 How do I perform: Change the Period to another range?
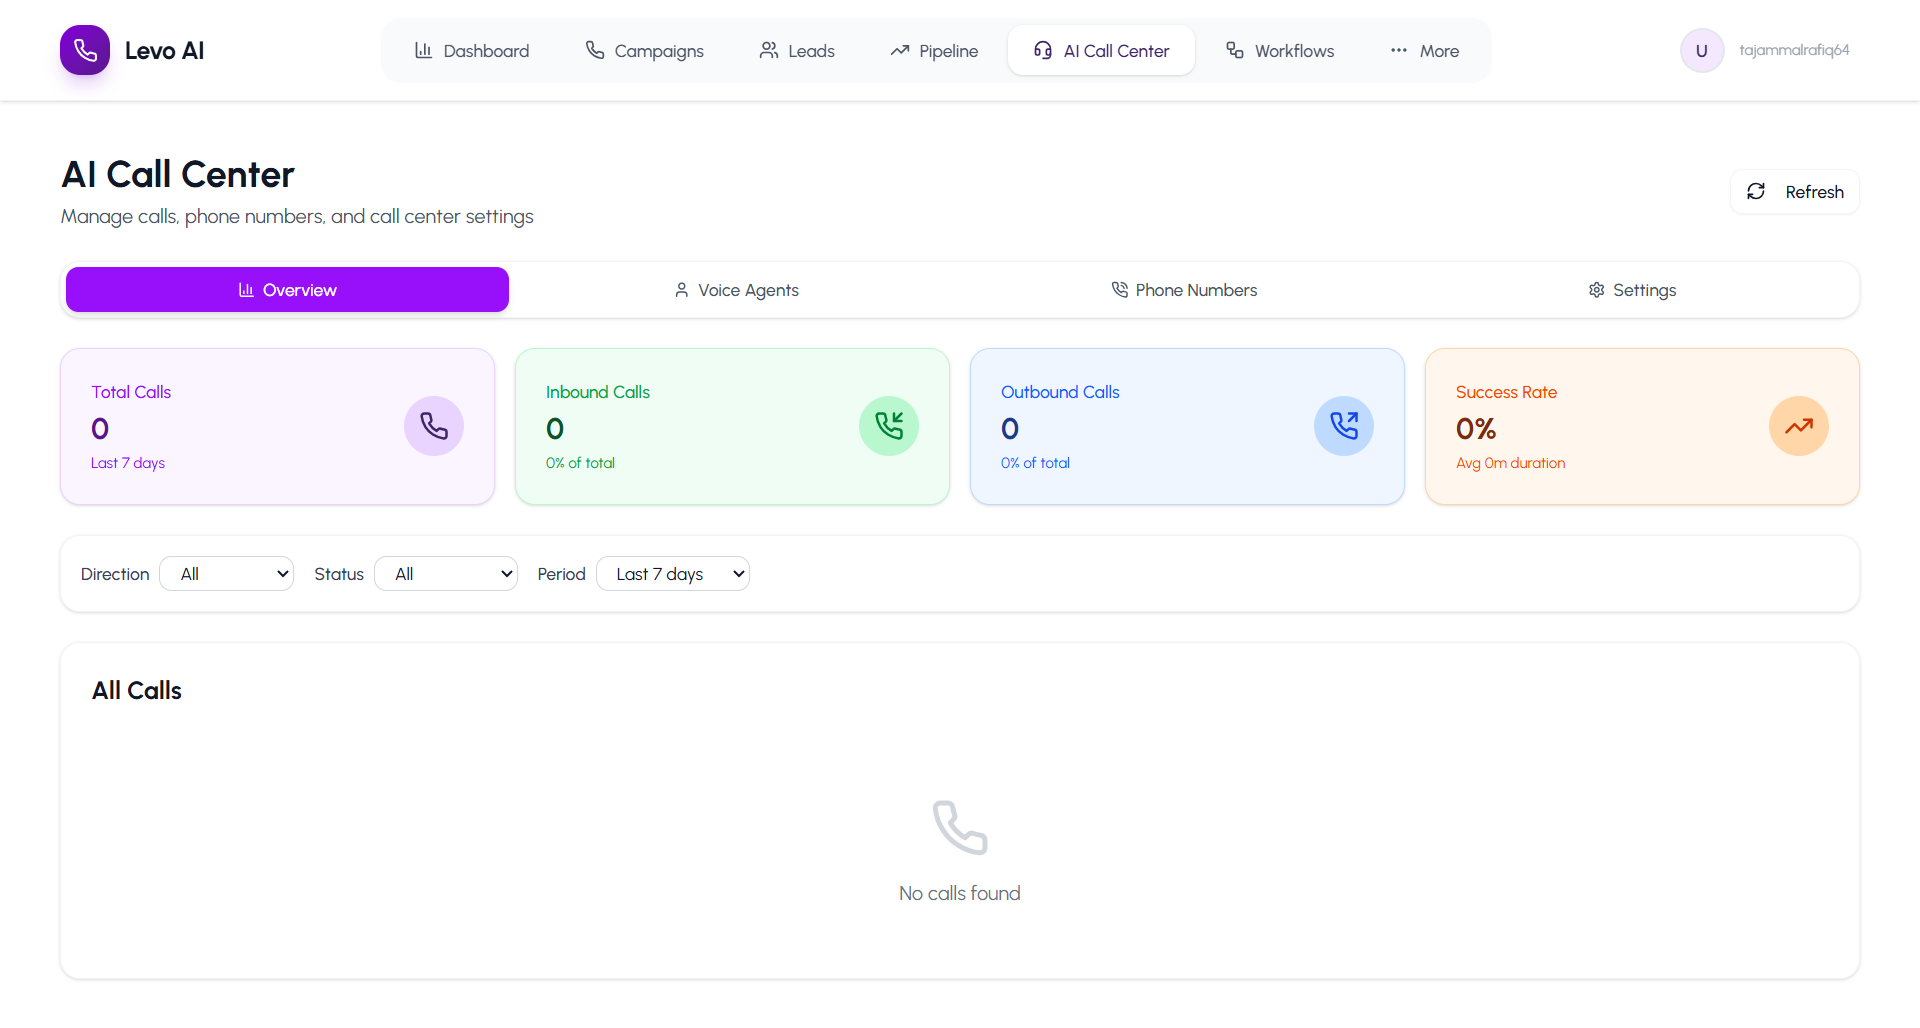[673, 573]
